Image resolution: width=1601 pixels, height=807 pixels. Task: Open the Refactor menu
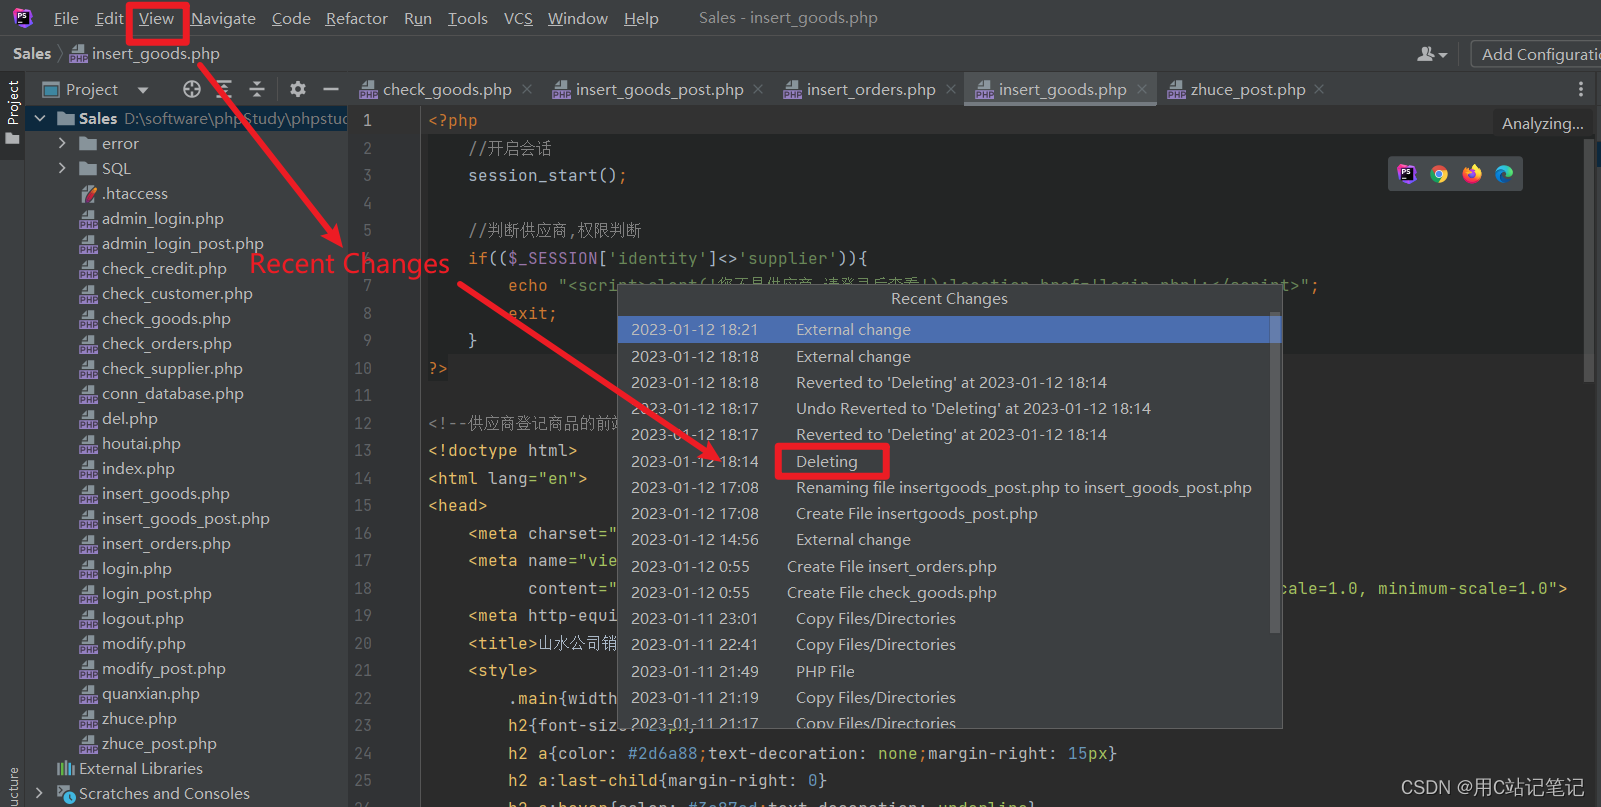pyautogui.click(x=356, y=18)
